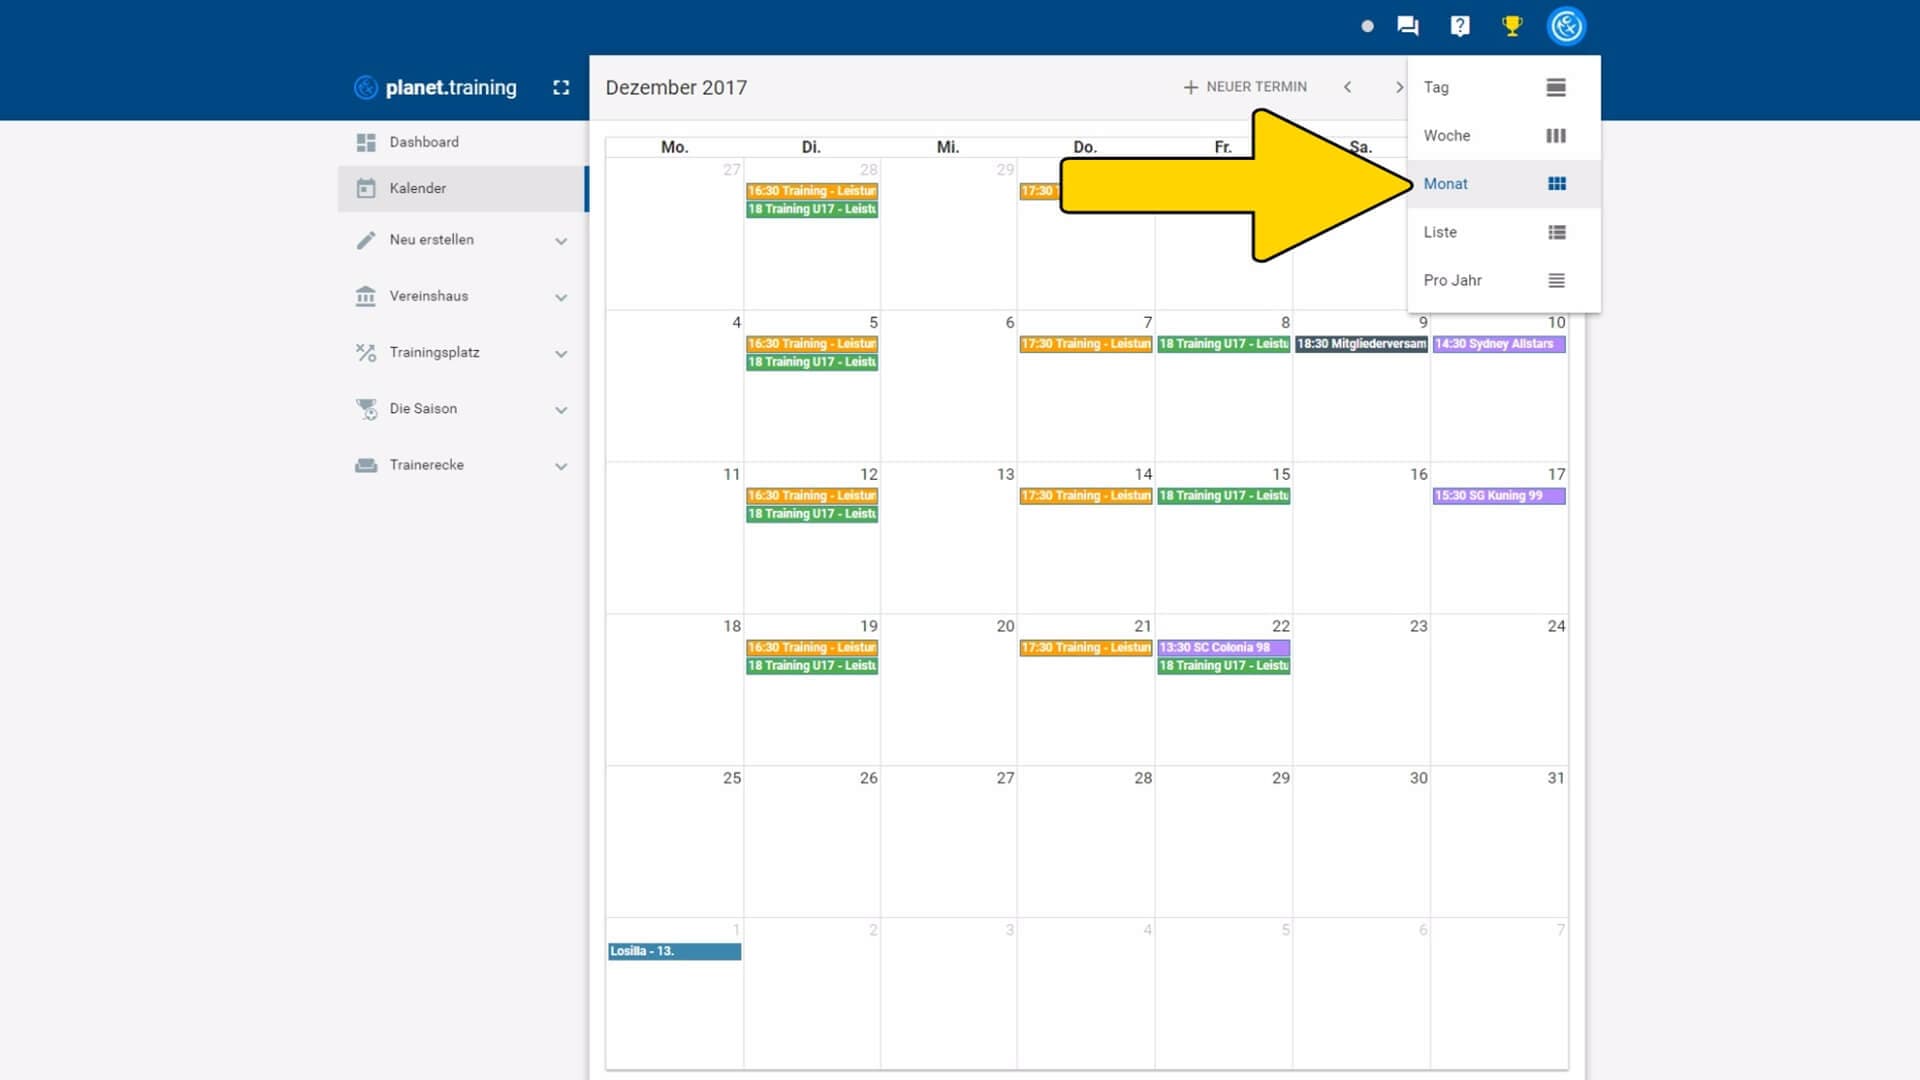
Task: Go to previous month arrow
Action: [x=1348, y=87]
